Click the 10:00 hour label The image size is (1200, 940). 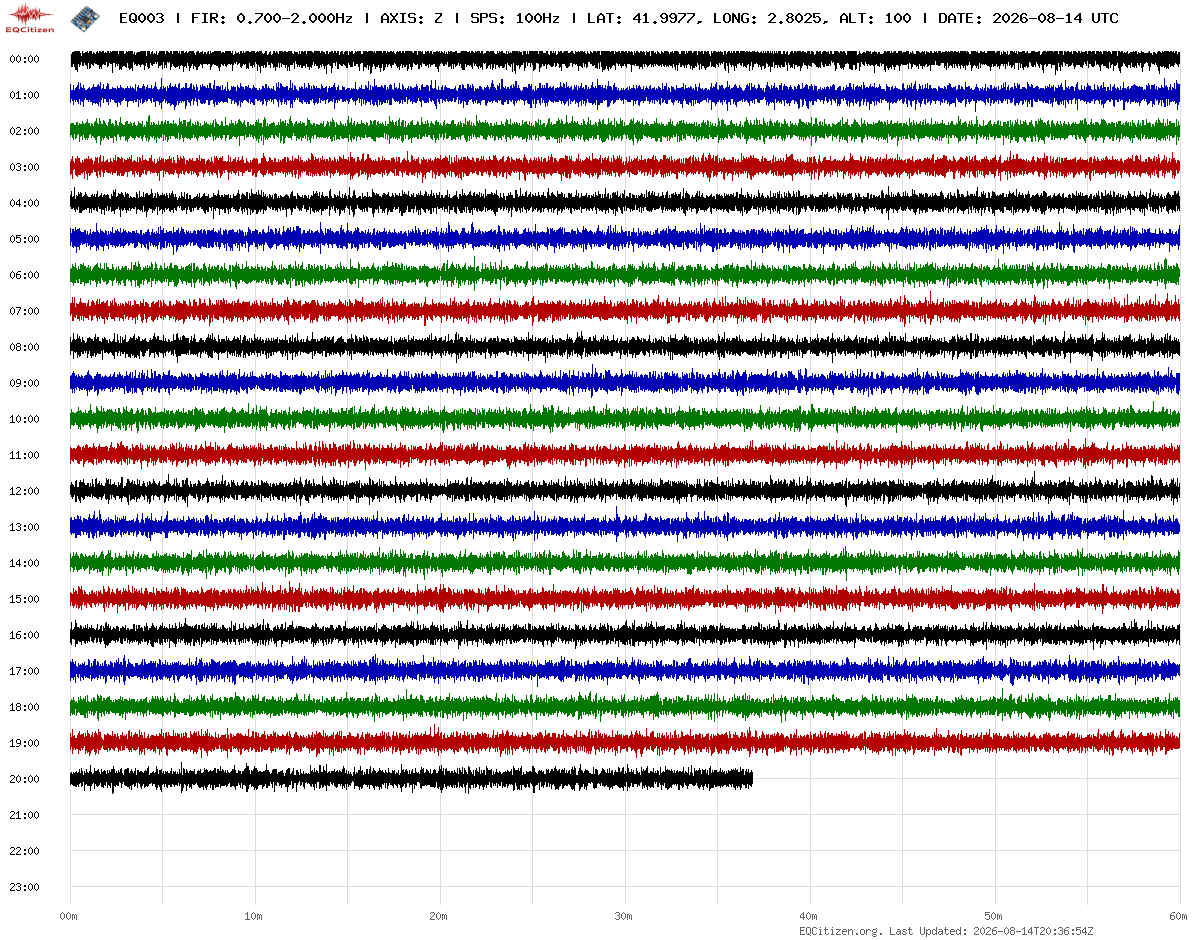[24, 419]
